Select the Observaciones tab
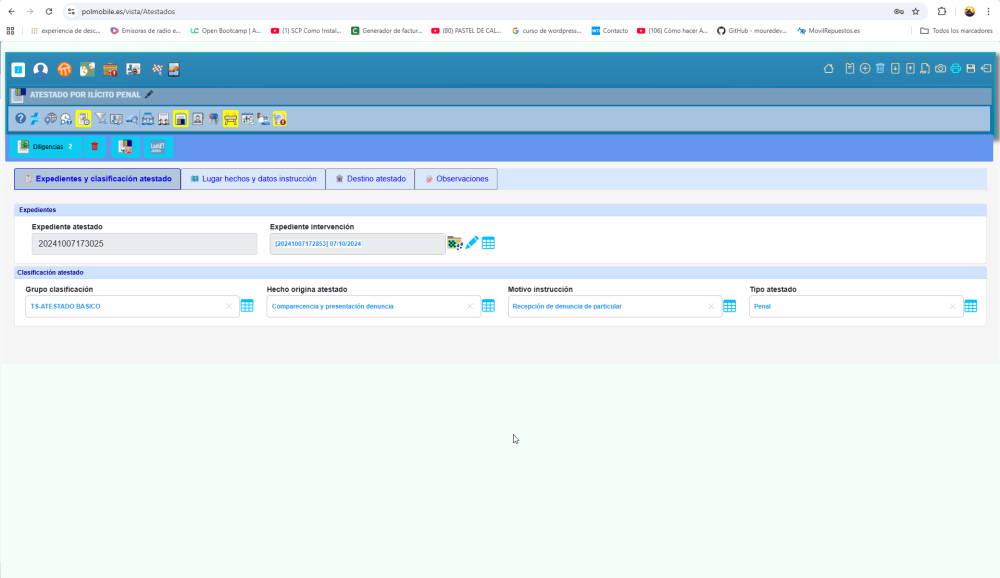Viewport: 1000px width, 578px height. pos(456,179)
